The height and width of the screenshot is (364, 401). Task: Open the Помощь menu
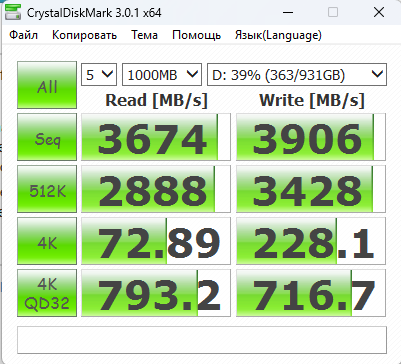pyautogui.click(x=196, y=35)
